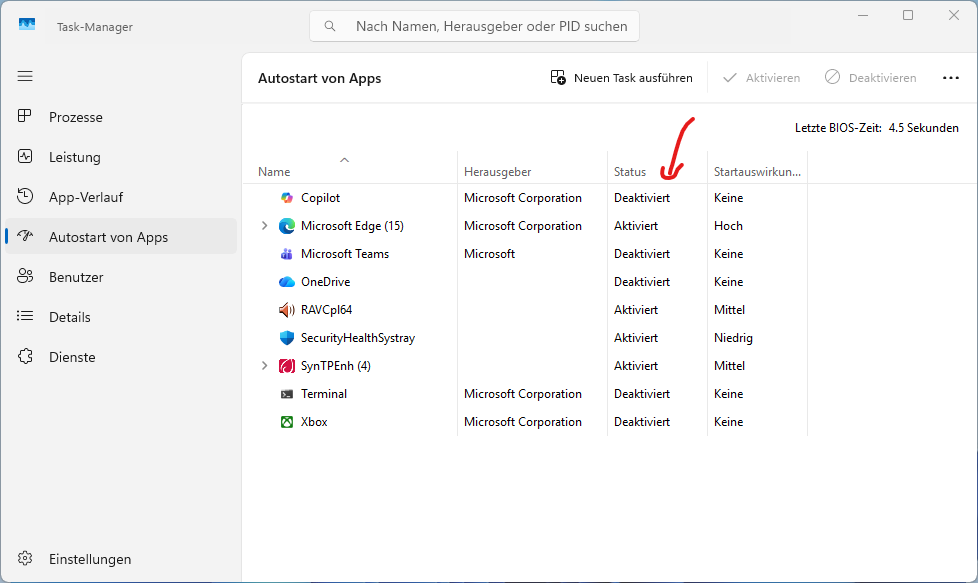Open the Prozesse tab
Image resolution: width=978 pixels, height=583 pixels.
75,117
